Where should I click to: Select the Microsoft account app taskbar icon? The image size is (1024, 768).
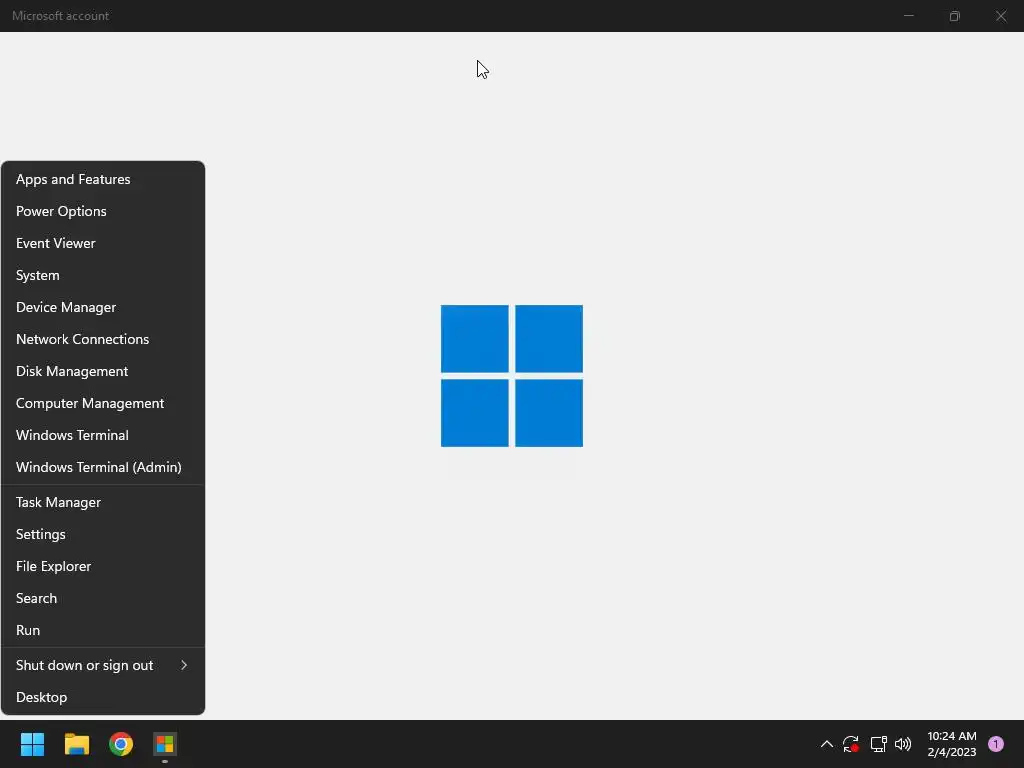[x=165, y=744]
